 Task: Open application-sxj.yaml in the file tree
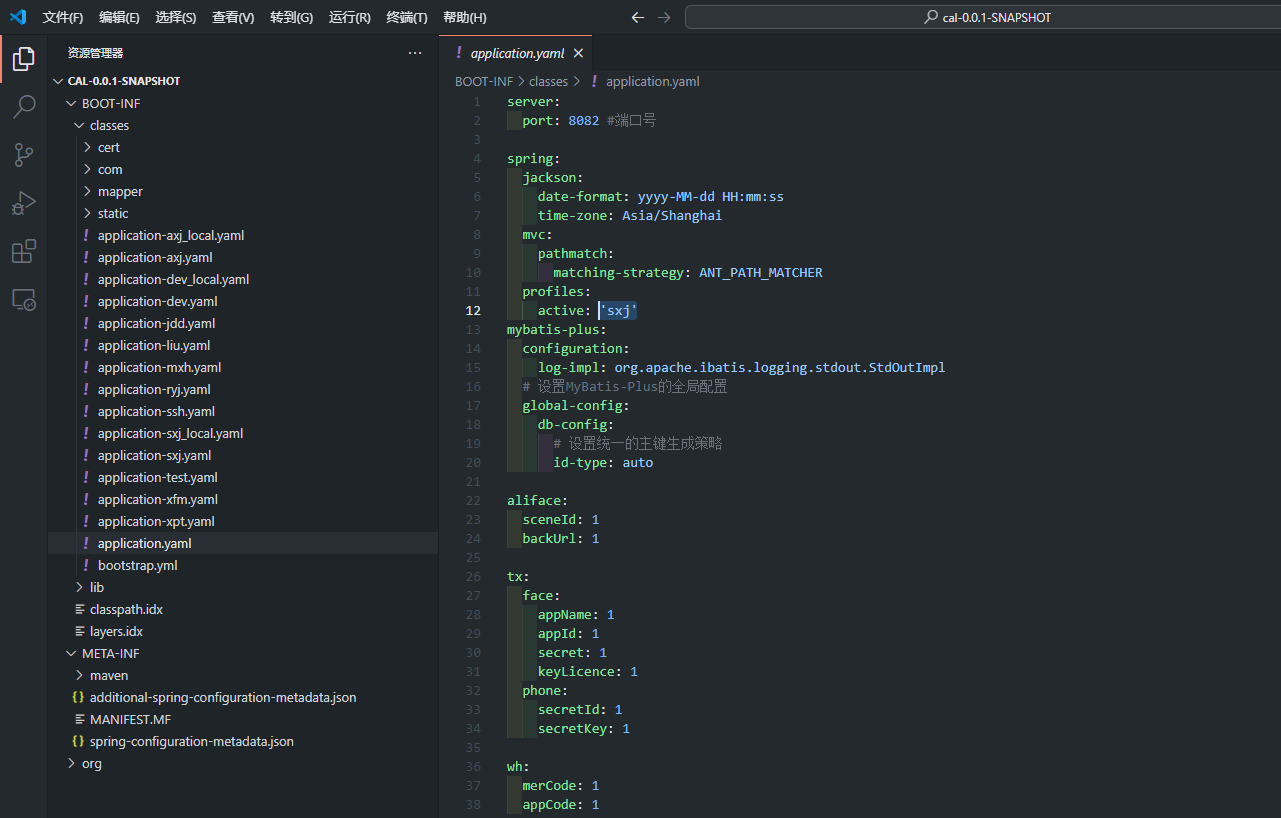coord(154,455)
